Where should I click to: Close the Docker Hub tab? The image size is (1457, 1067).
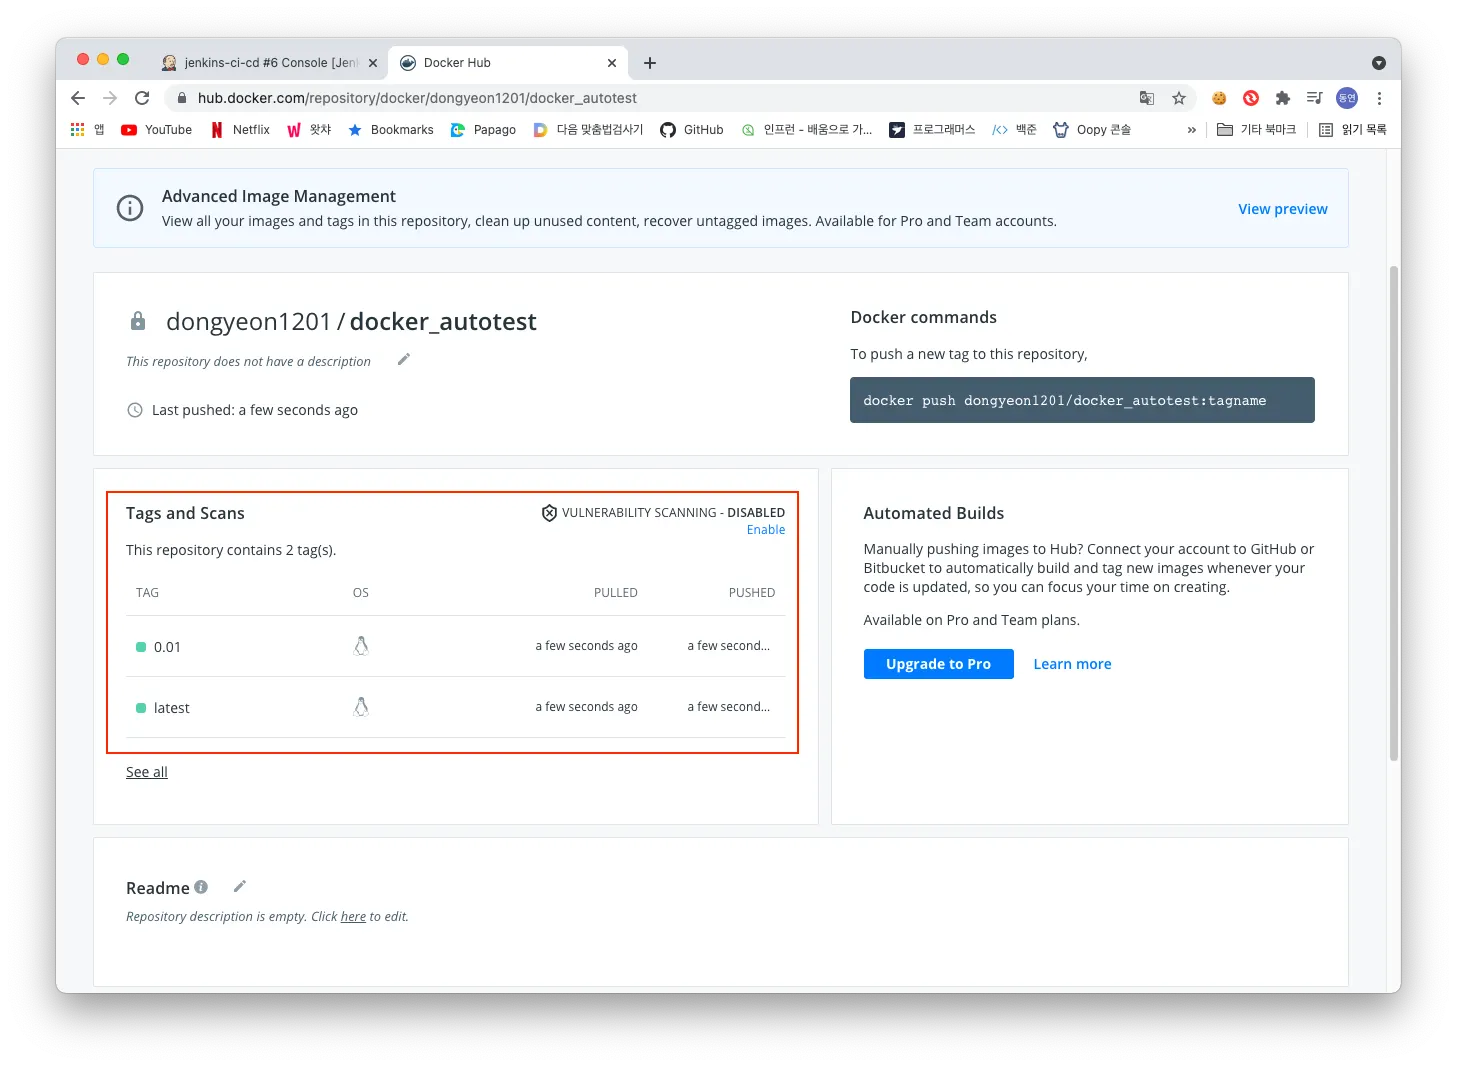(612, 63)
